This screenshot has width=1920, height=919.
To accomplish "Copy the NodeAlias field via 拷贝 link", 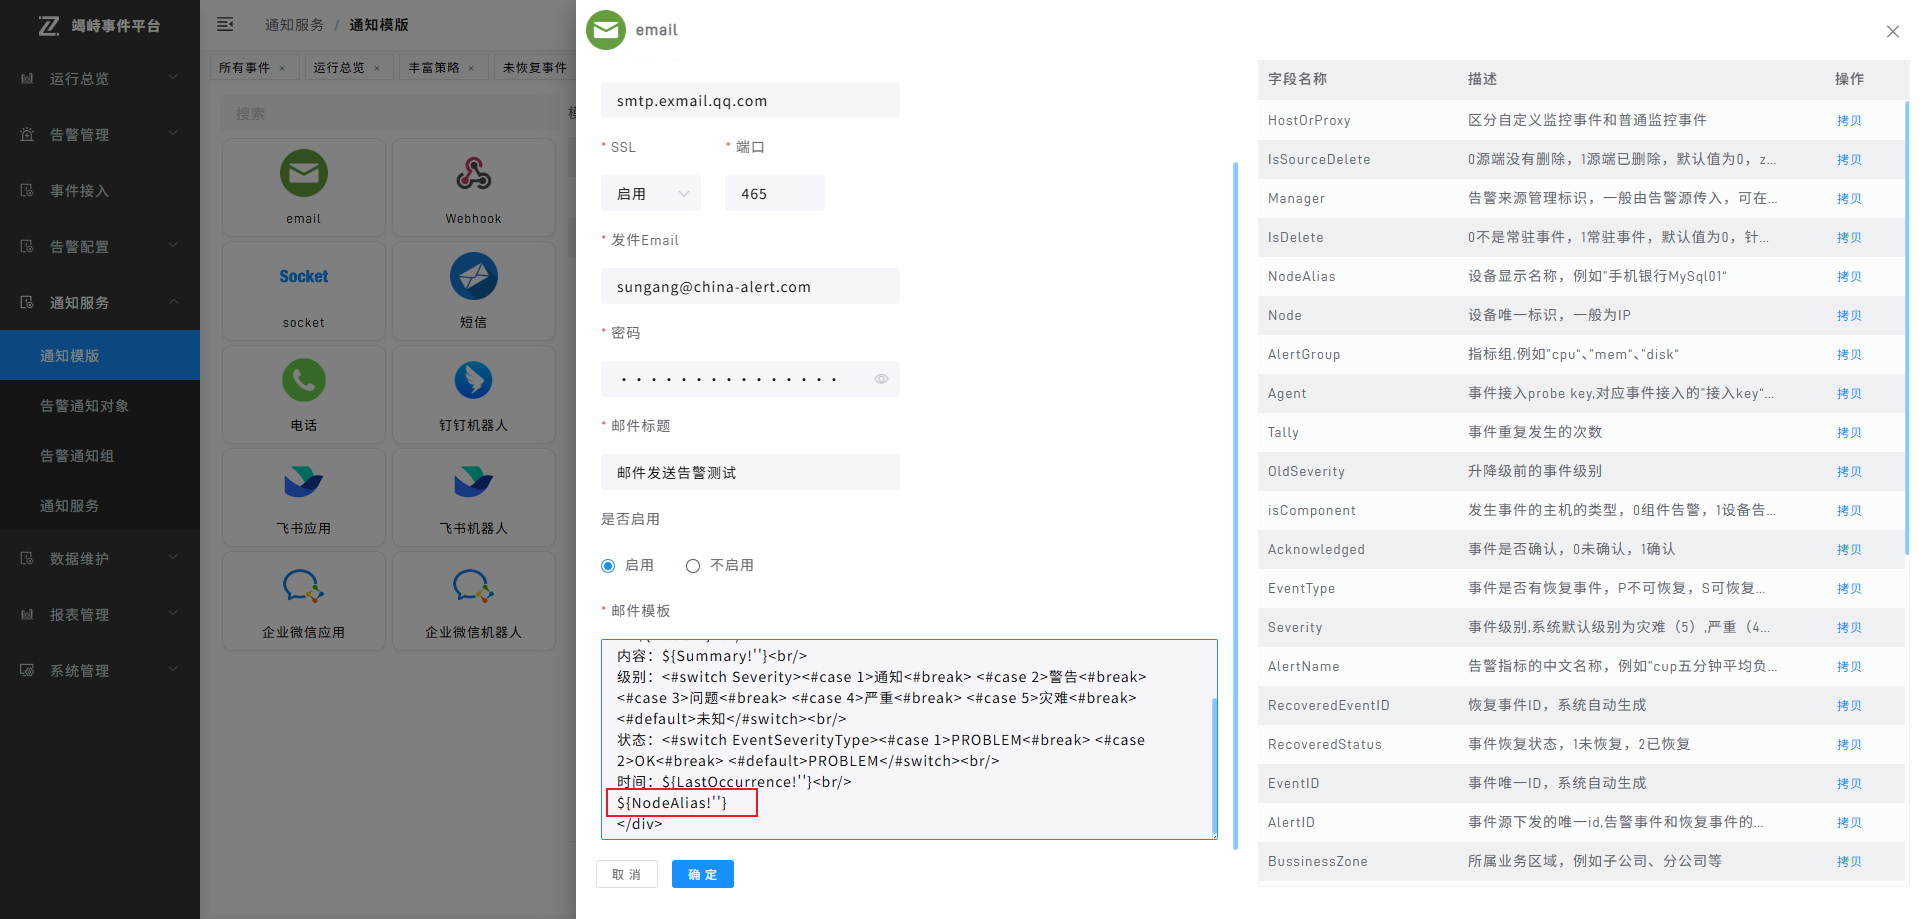I will [x=1849, y=276].
